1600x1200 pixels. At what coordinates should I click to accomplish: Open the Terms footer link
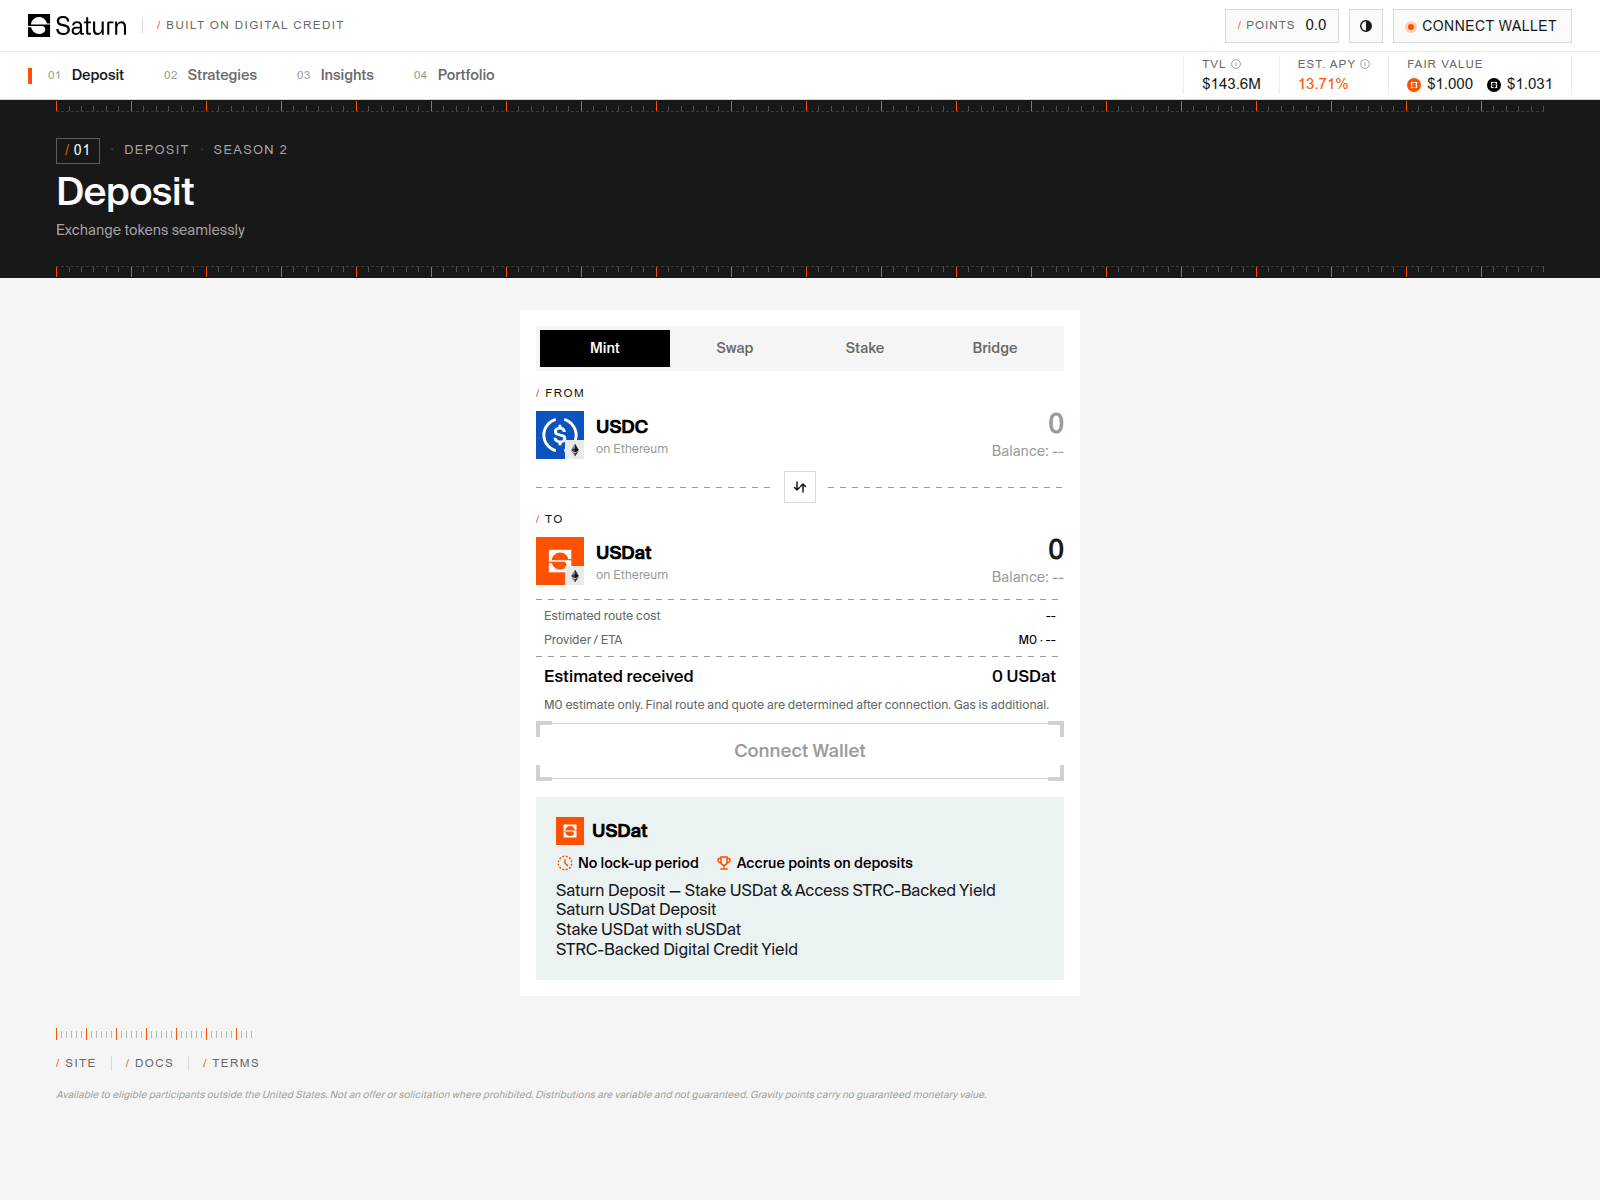tap(231, 1063)
